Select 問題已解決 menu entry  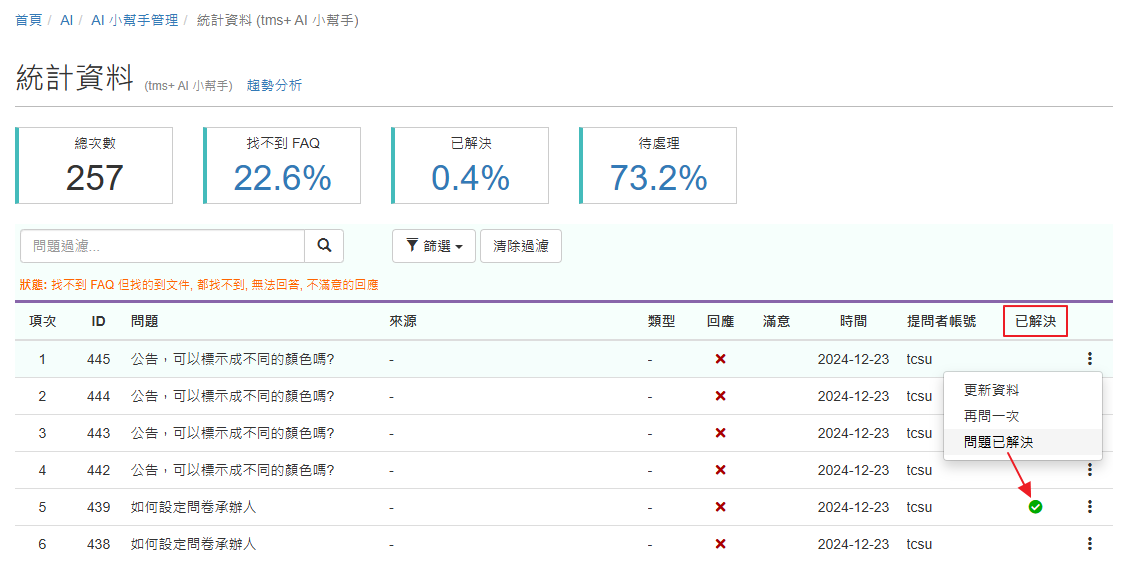tap(998, 442)
